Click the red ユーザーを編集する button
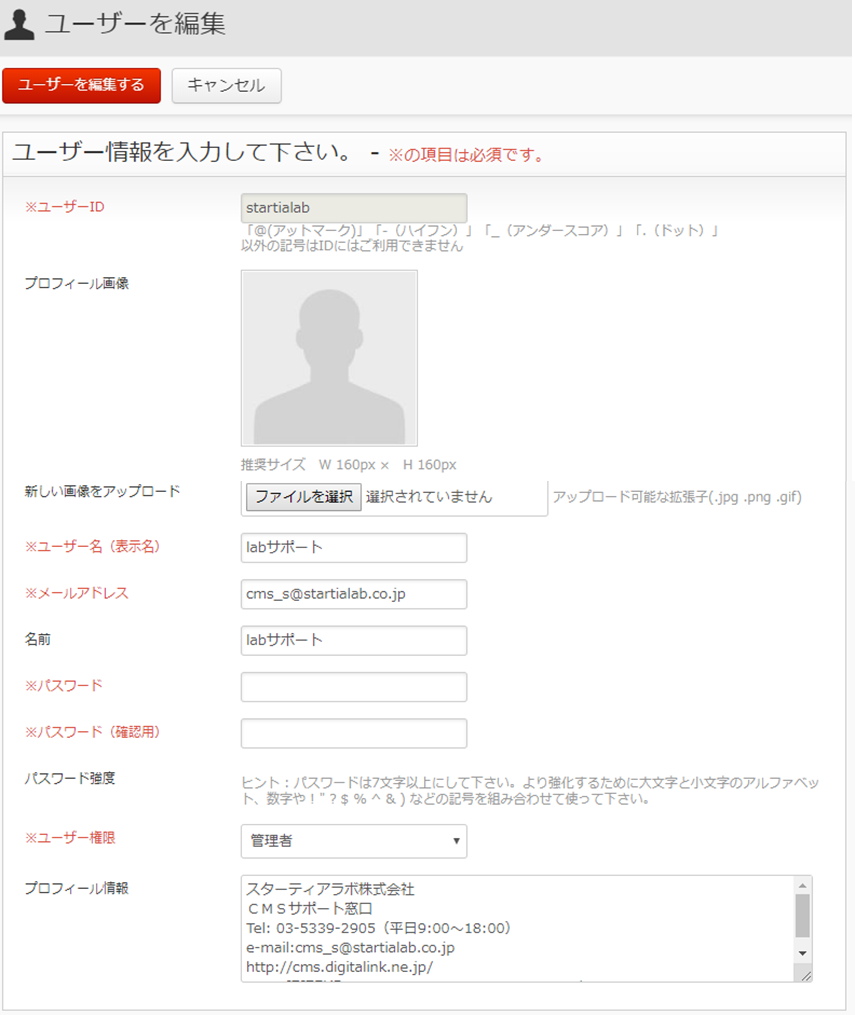Viewport: 855px width, 1015px height. (x=82, y=85)
